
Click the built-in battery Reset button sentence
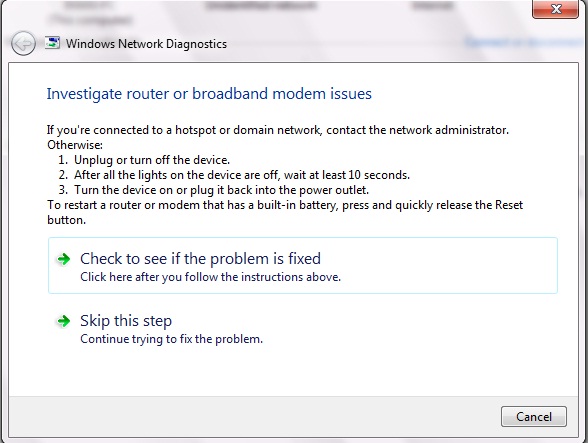[x=285, y=212]
